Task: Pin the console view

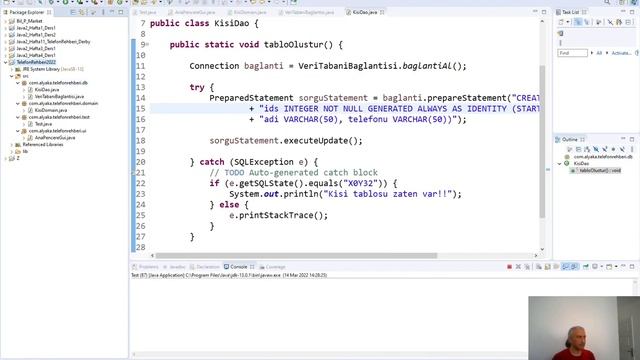Action: tap(586, 267)
